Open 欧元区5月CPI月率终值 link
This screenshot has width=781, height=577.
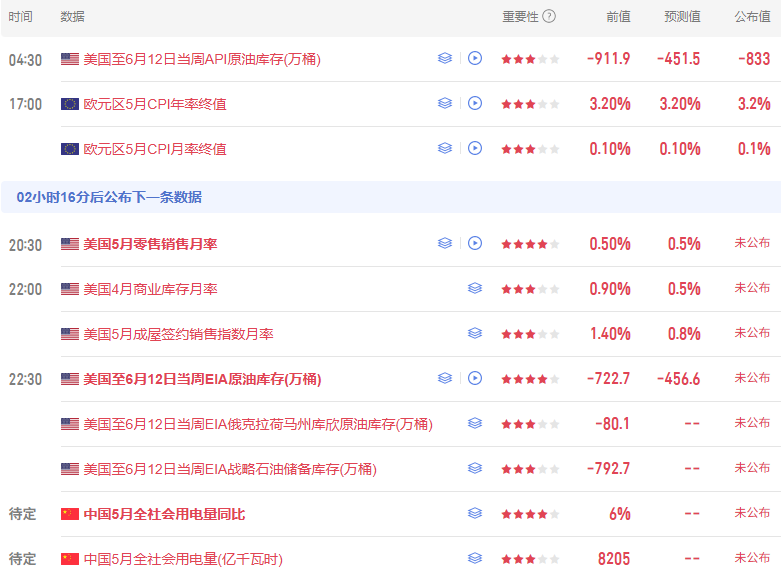pos(155,149)
